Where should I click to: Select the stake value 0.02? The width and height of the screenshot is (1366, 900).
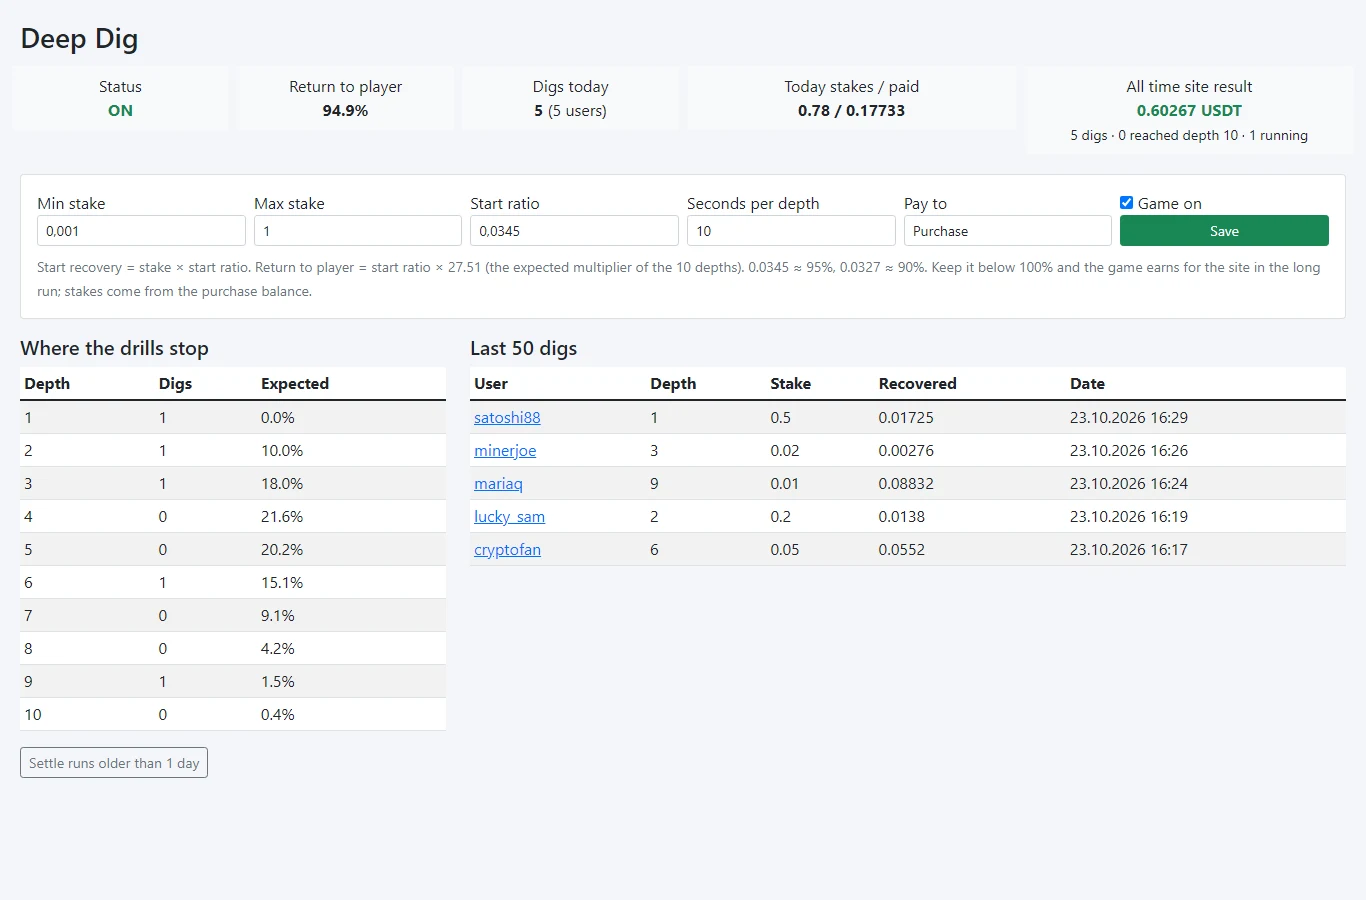[785, 450]
